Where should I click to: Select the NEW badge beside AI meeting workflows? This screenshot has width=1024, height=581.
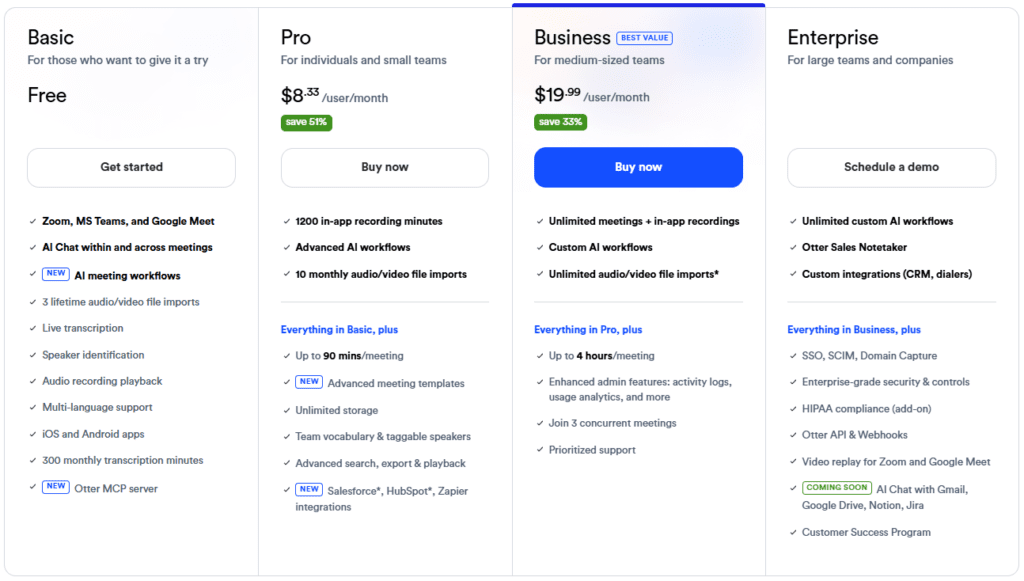(x=56, y=275)
